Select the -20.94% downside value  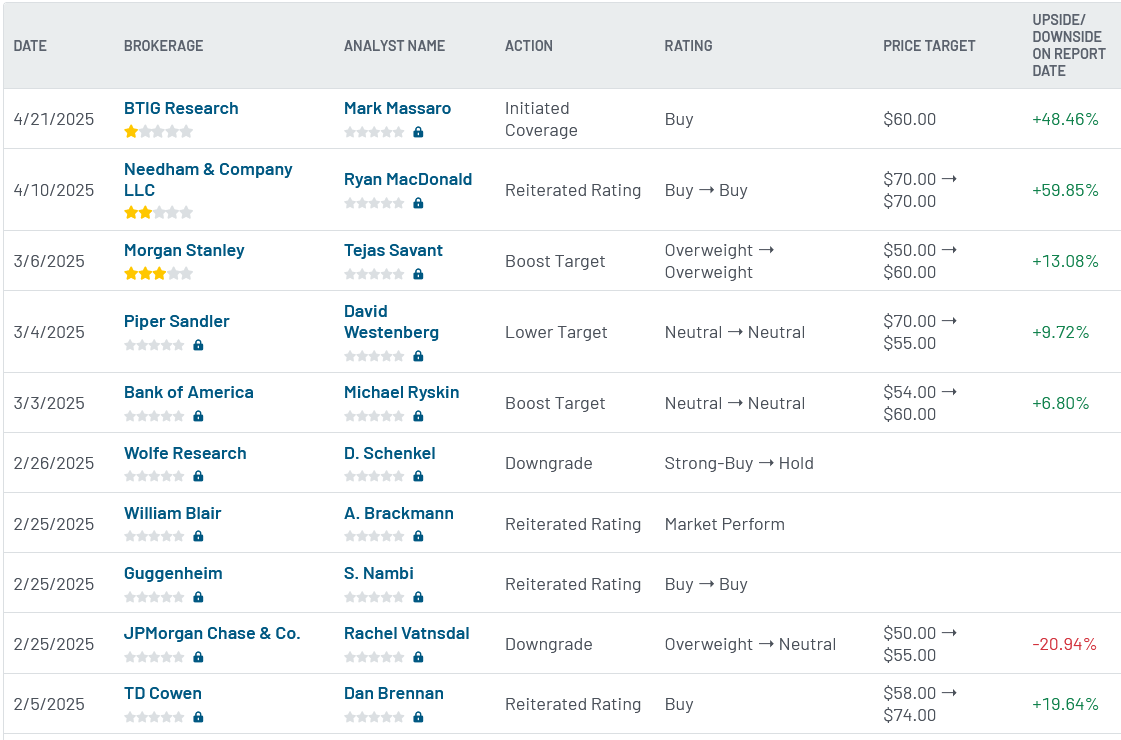pos(1065,644)
